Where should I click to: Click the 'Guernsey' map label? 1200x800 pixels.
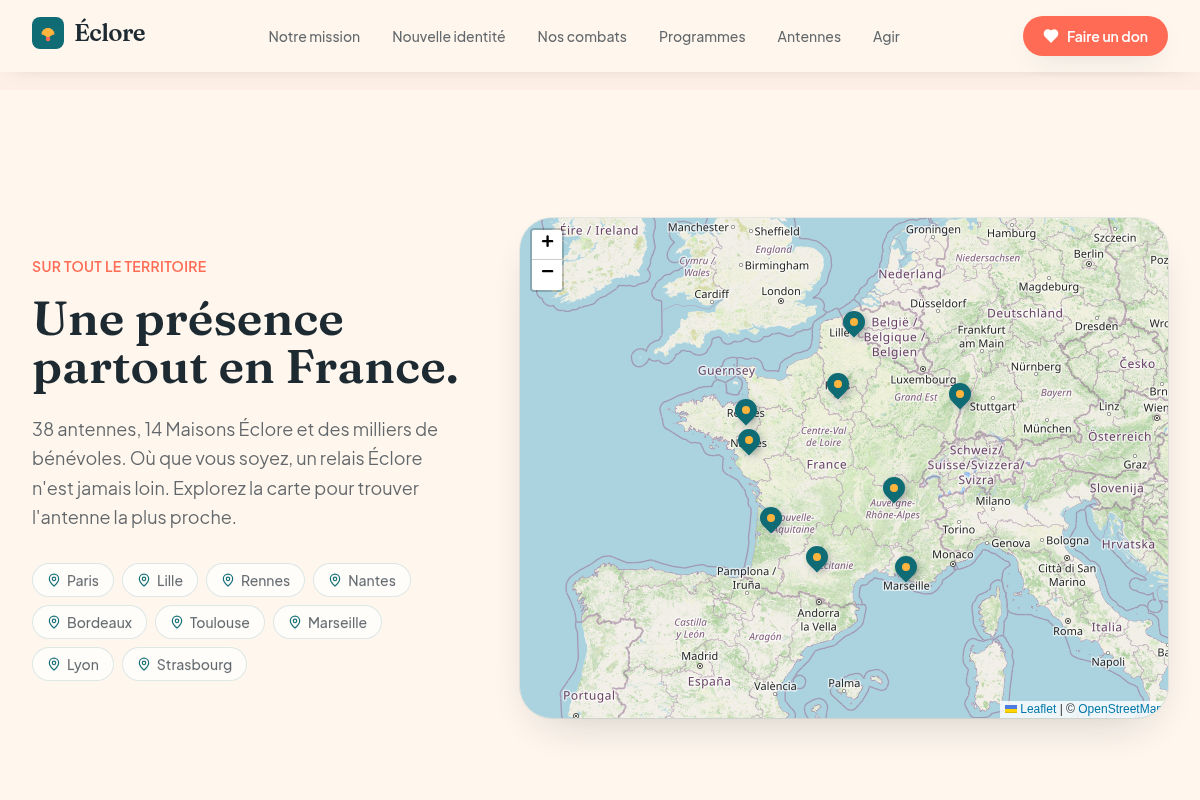727,370
